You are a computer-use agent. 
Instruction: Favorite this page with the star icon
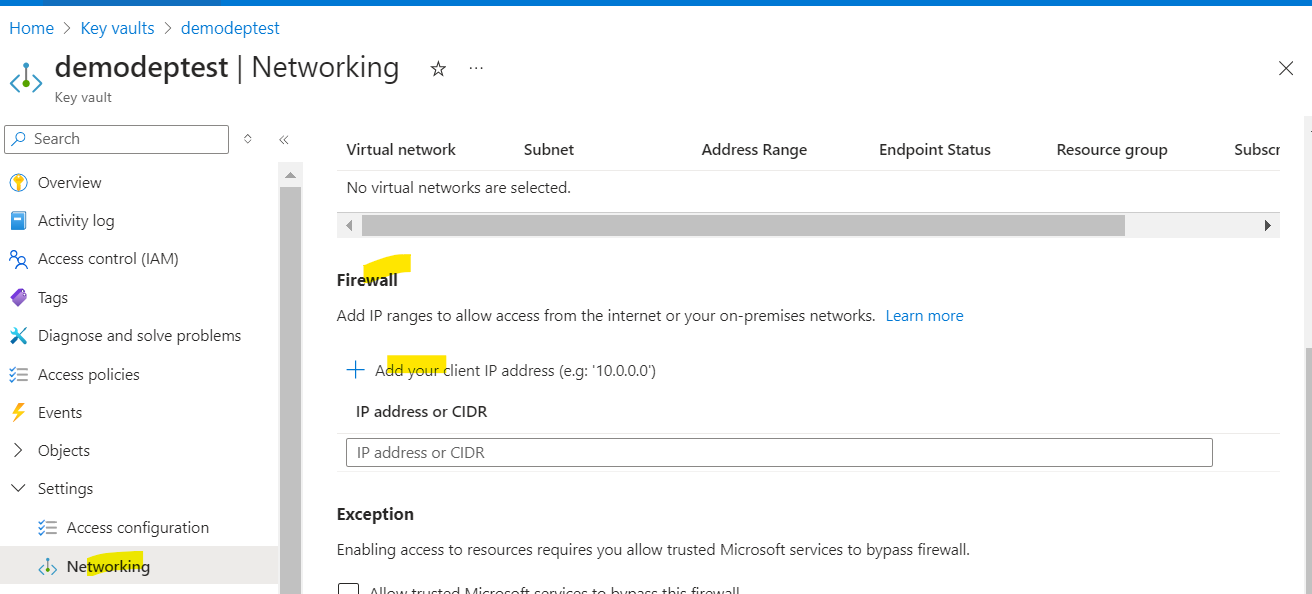click(x=438, y=69)
